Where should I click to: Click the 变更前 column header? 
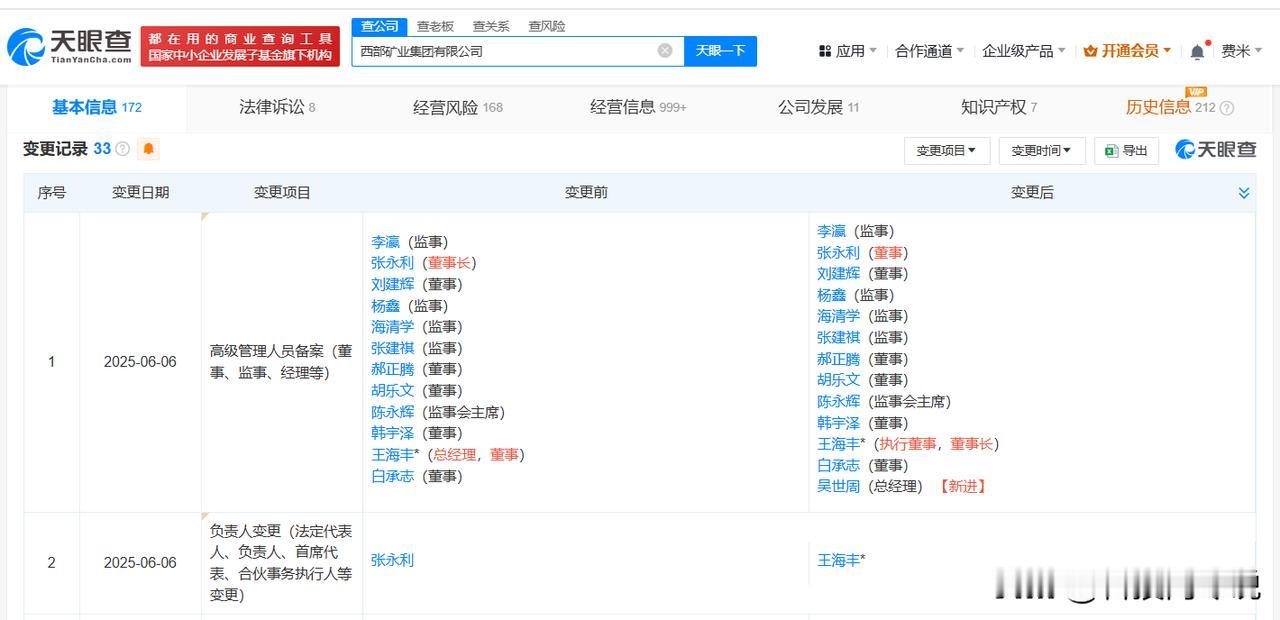[x=586, y=192]
